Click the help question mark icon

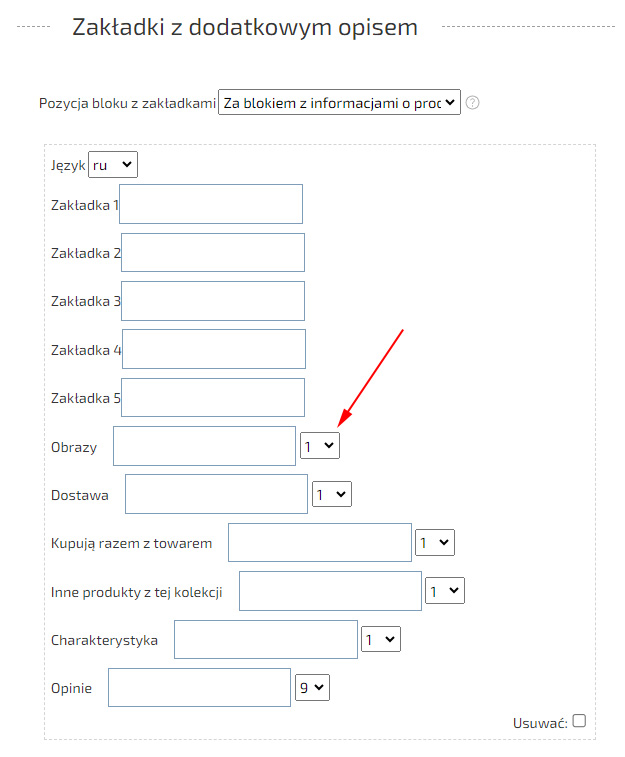point(473,103)
